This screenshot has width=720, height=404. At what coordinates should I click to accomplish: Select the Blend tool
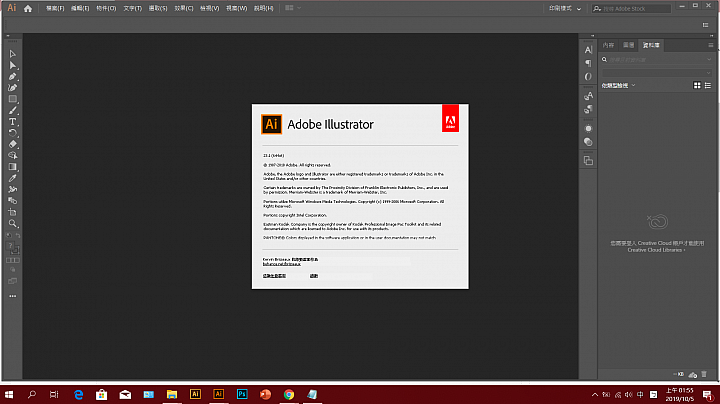click(x=12, y=201)
